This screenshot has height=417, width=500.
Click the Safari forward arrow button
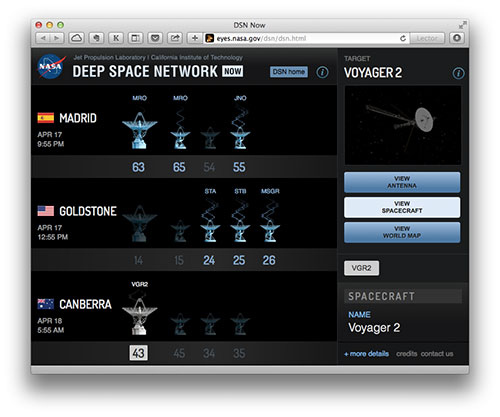[57, 38]
